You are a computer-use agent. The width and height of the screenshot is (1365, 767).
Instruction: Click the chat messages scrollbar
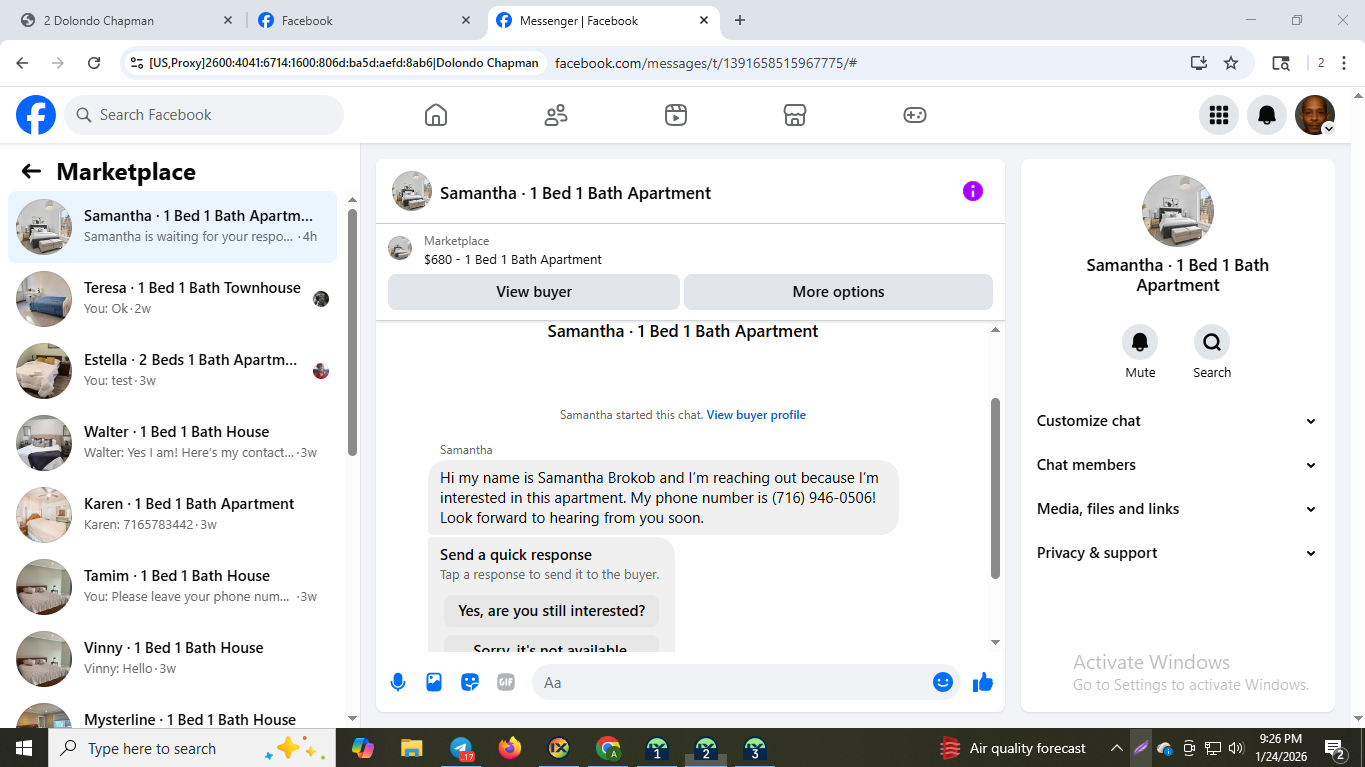pyautogui.click(x=995, y=488)
